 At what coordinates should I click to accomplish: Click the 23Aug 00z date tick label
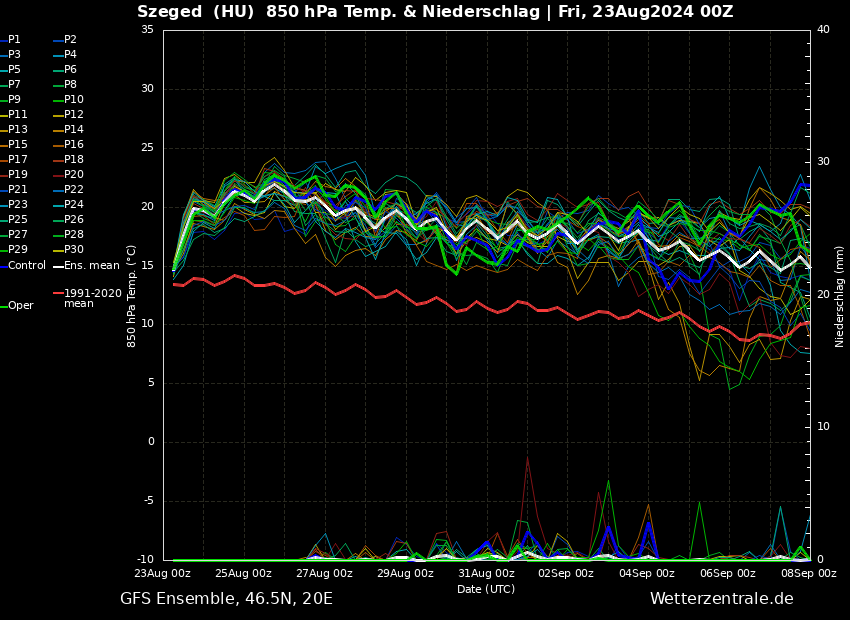(164, 573)
